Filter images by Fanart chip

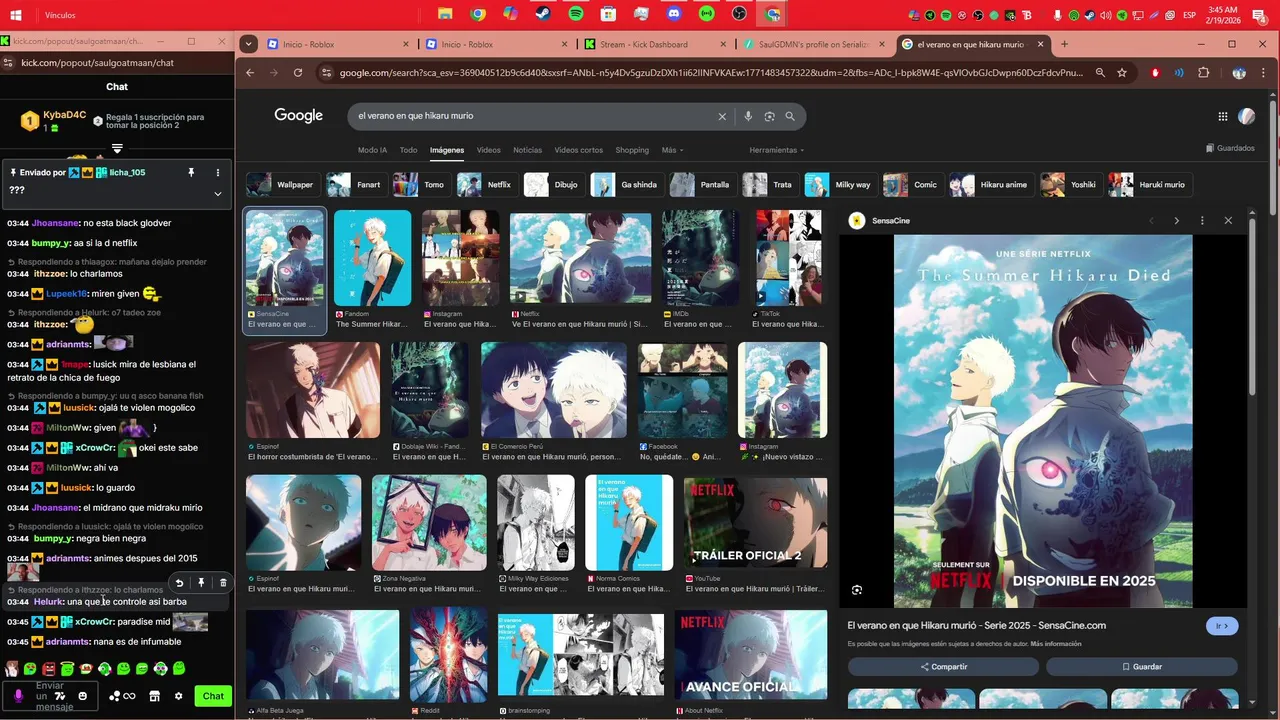click(x=355, y=185)
